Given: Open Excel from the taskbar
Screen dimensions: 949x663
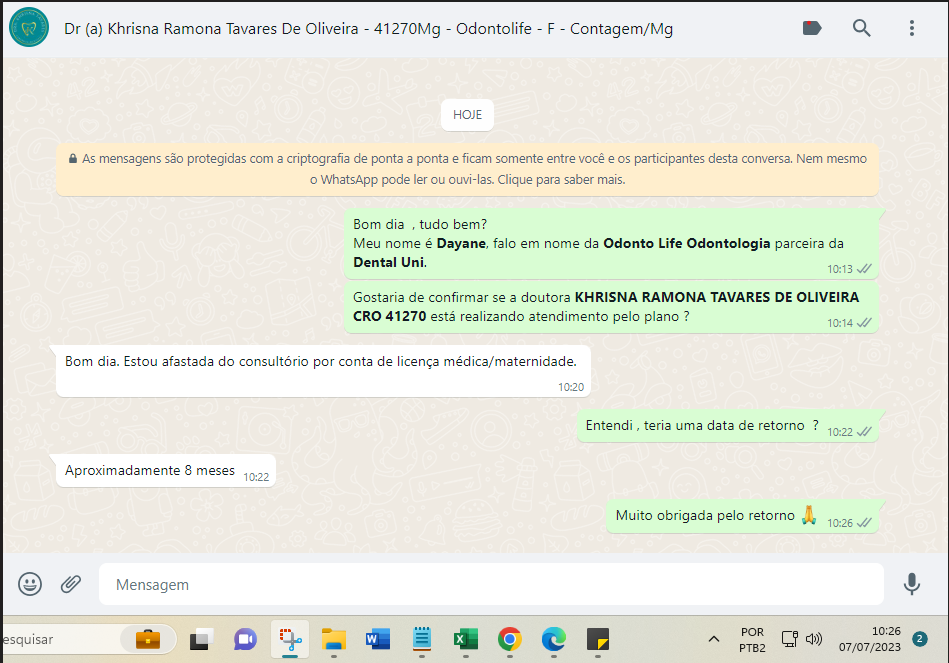Looking at the screenshot, I should point(465,639).
